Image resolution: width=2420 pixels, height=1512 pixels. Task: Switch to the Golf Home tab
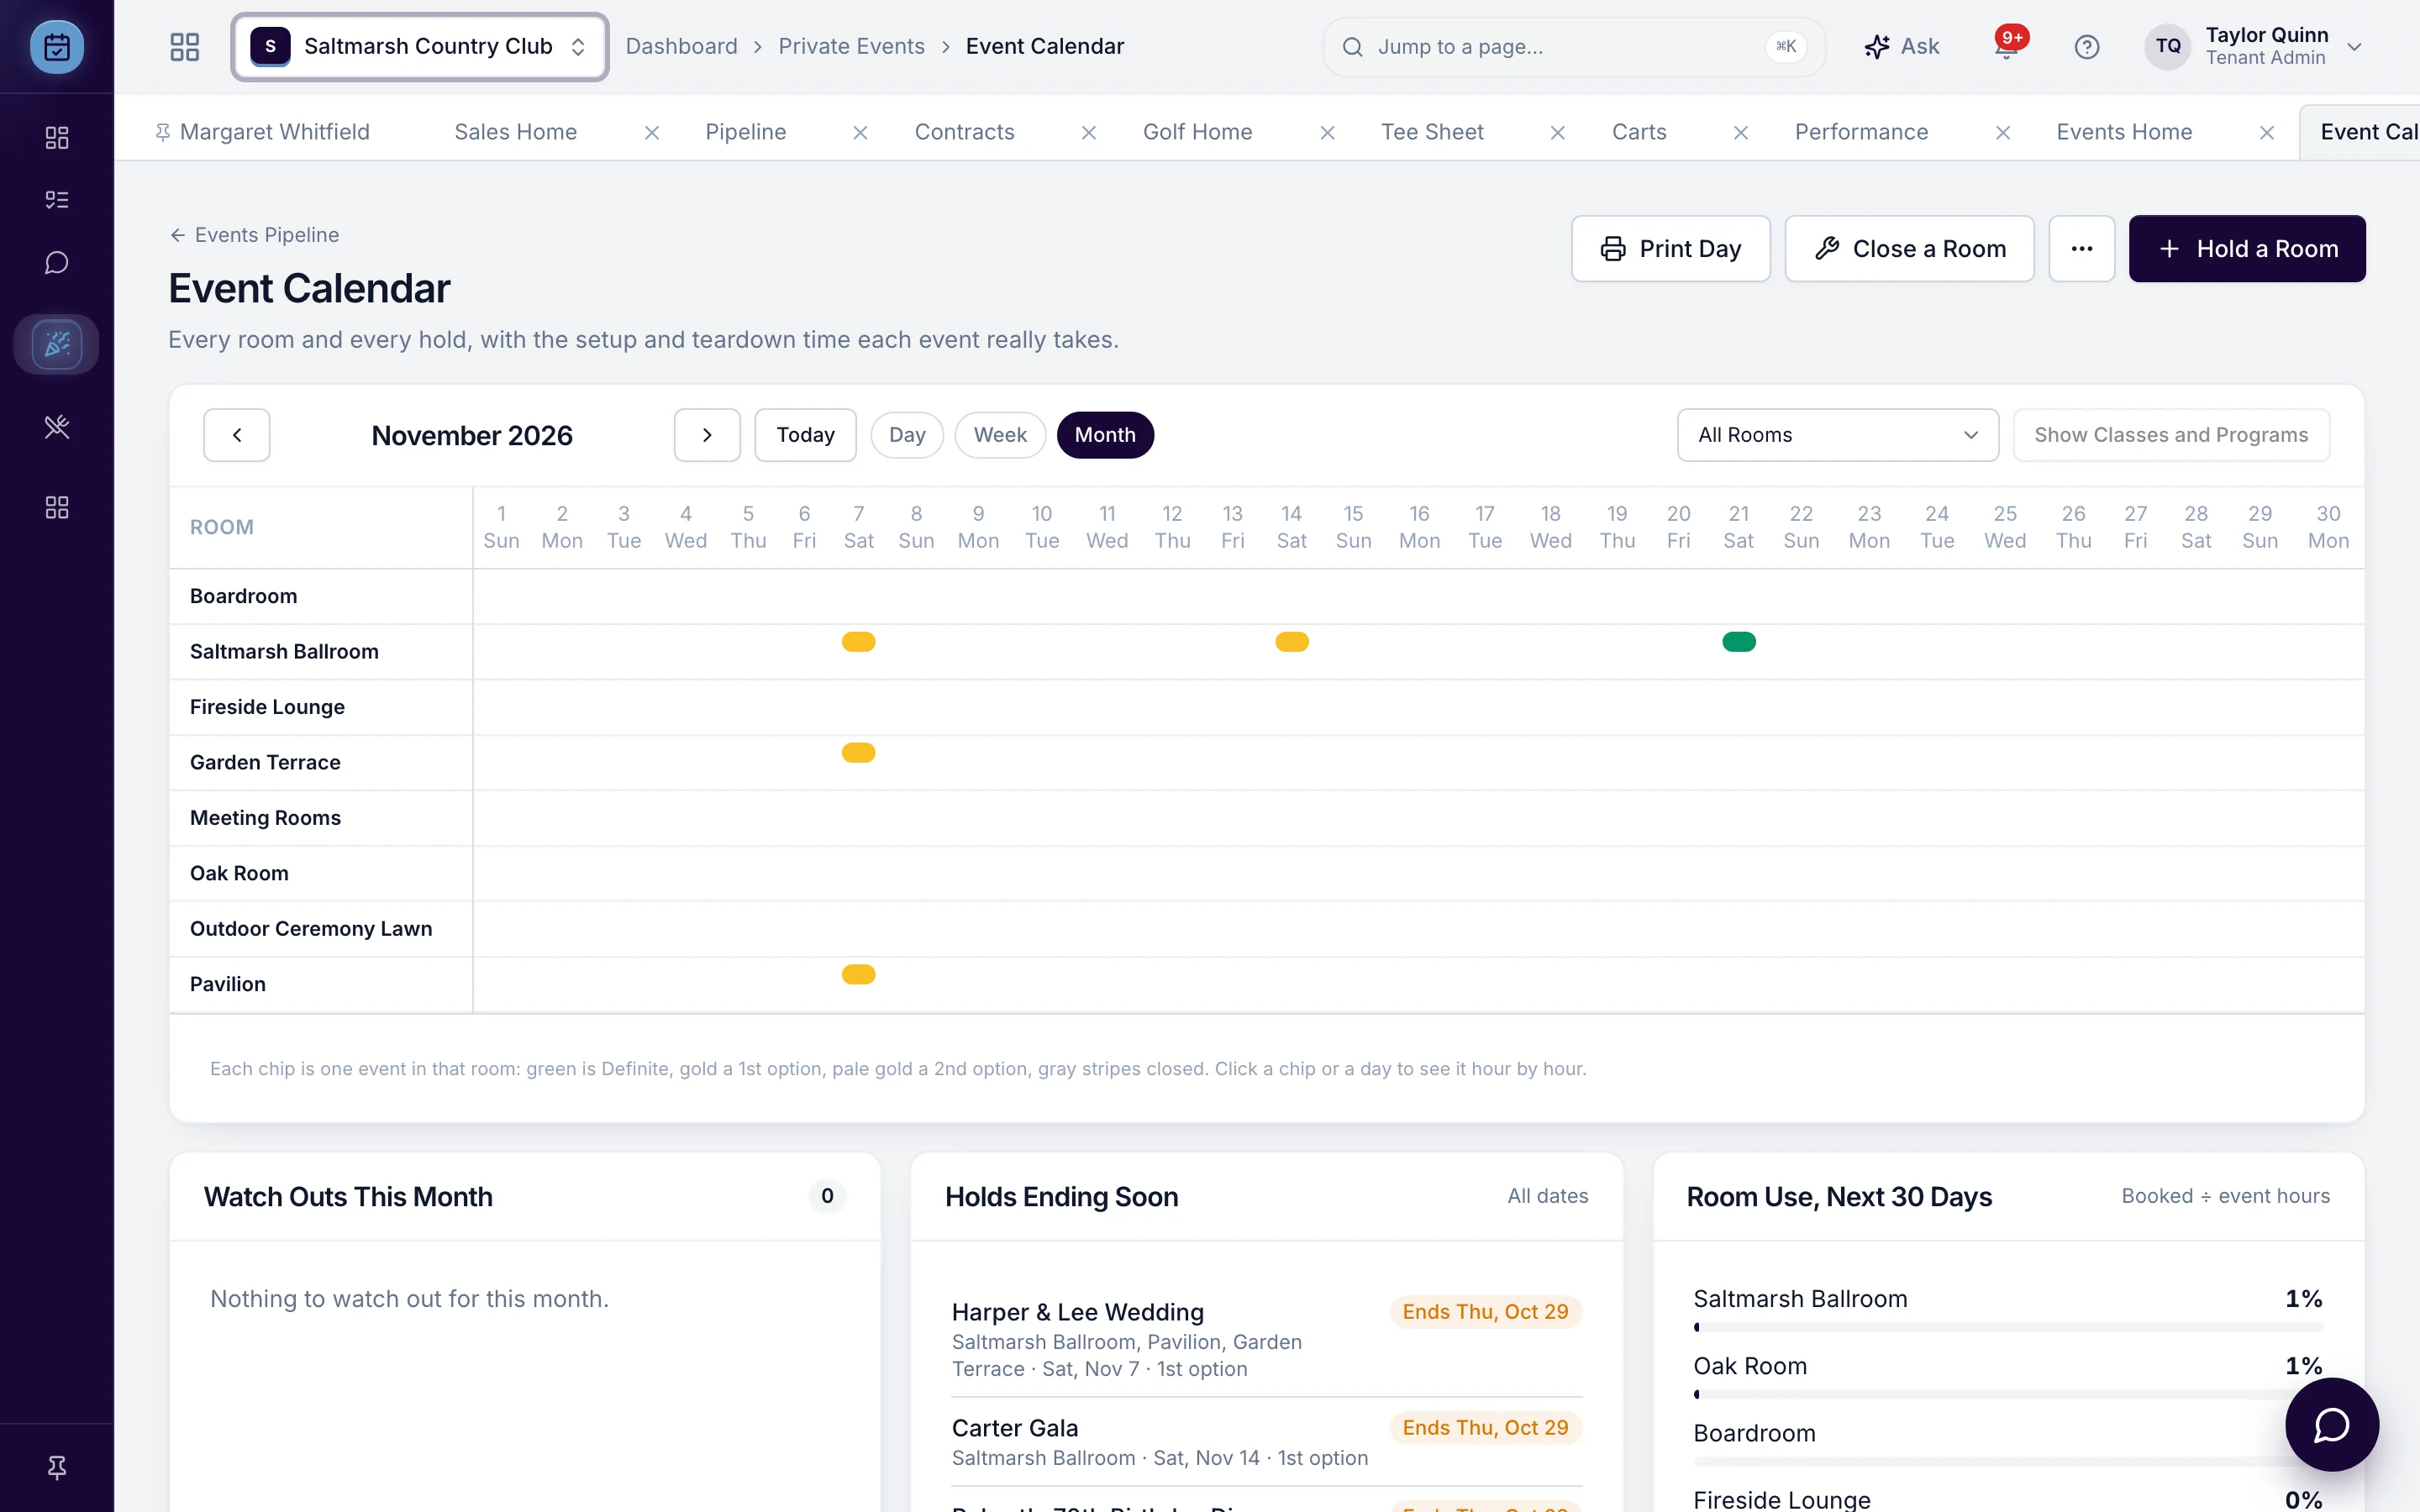click(x=1197, y=132)
